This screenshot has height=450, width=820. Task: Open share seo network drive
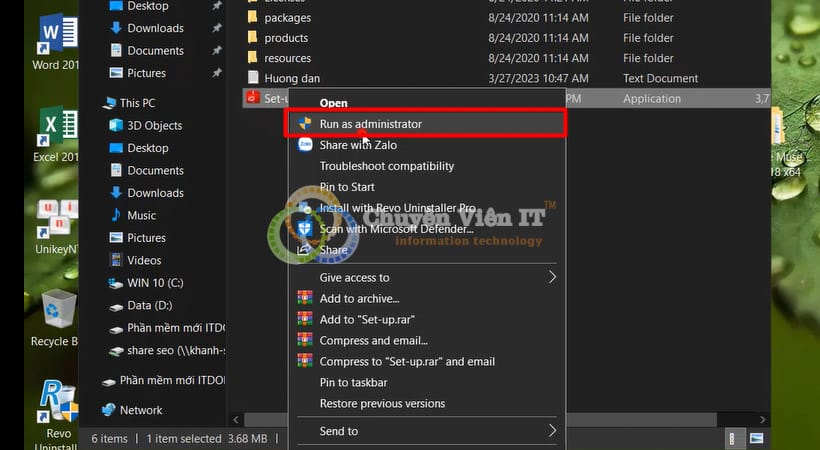pyautogui.click(x=175, y=350)
